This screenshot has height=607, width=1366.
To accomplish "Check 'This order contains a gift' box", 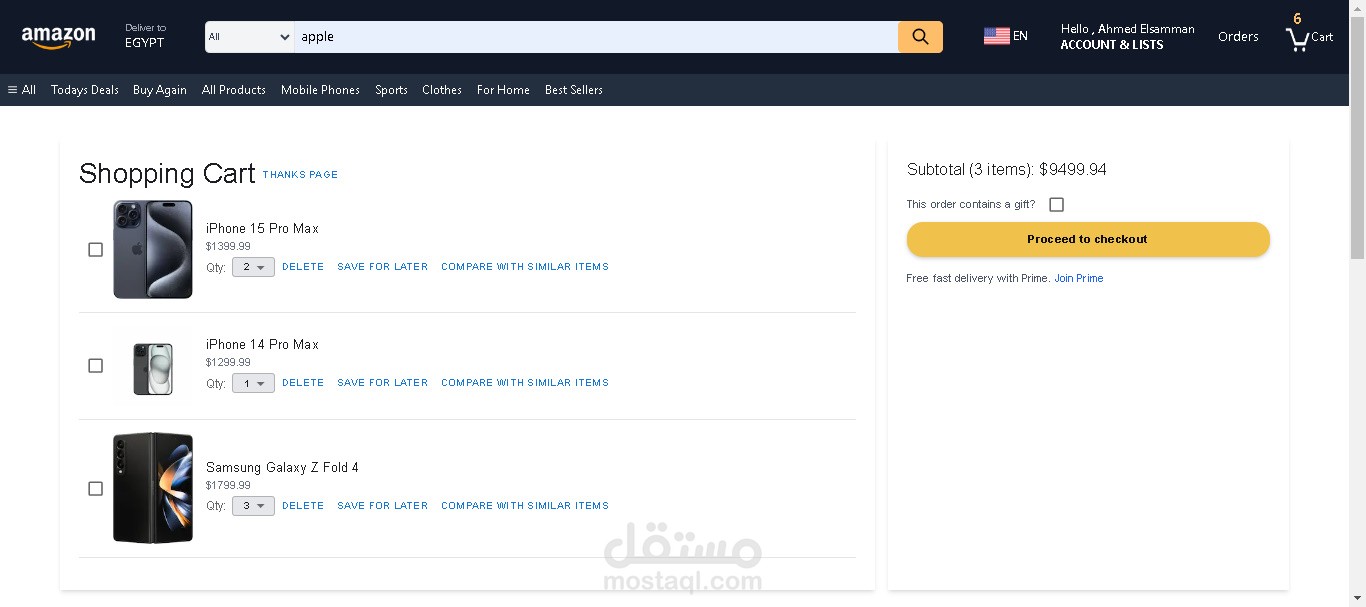I will click(1056, 204).
